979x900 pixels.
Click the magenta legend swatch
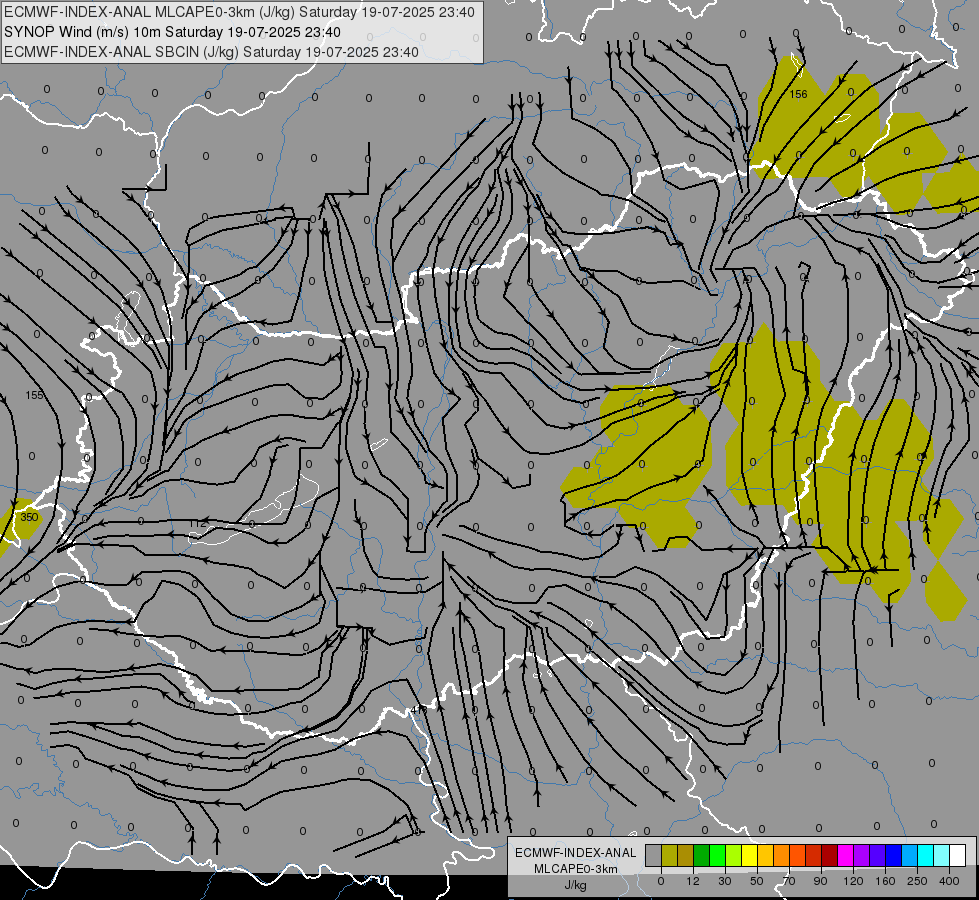pos(846,855)
